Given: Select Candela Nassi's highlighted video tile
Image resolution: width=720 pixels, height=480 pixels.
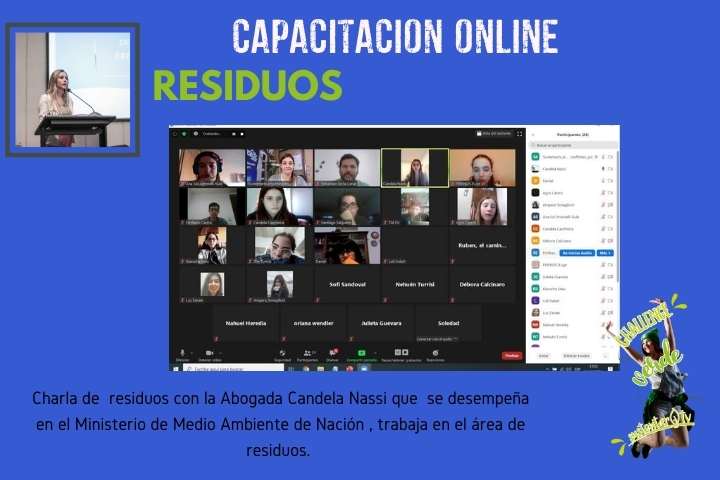Looking at the screenshot, I should click(x=414, y=168).
